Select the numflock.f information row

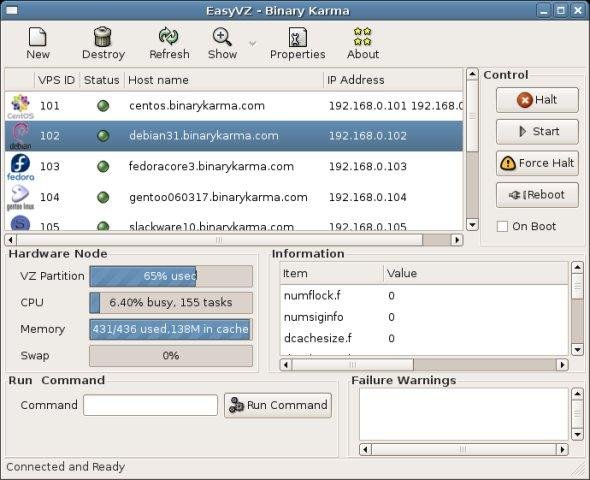(x=424, y=296)
